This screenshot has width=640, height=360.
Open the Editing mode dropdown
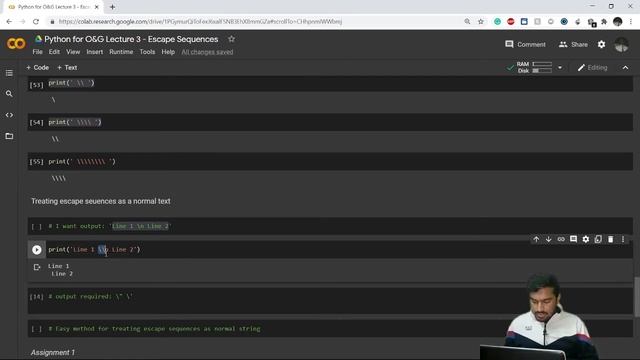pos(592,68)
